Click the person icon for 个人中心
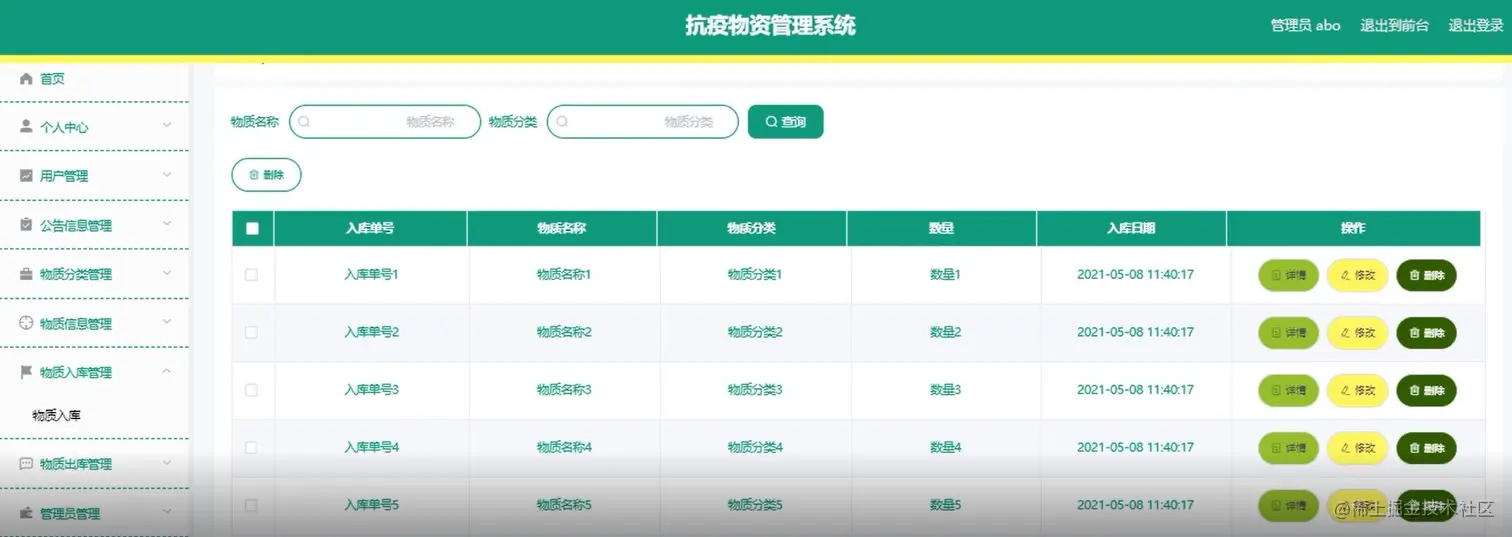 pos(27,127)
